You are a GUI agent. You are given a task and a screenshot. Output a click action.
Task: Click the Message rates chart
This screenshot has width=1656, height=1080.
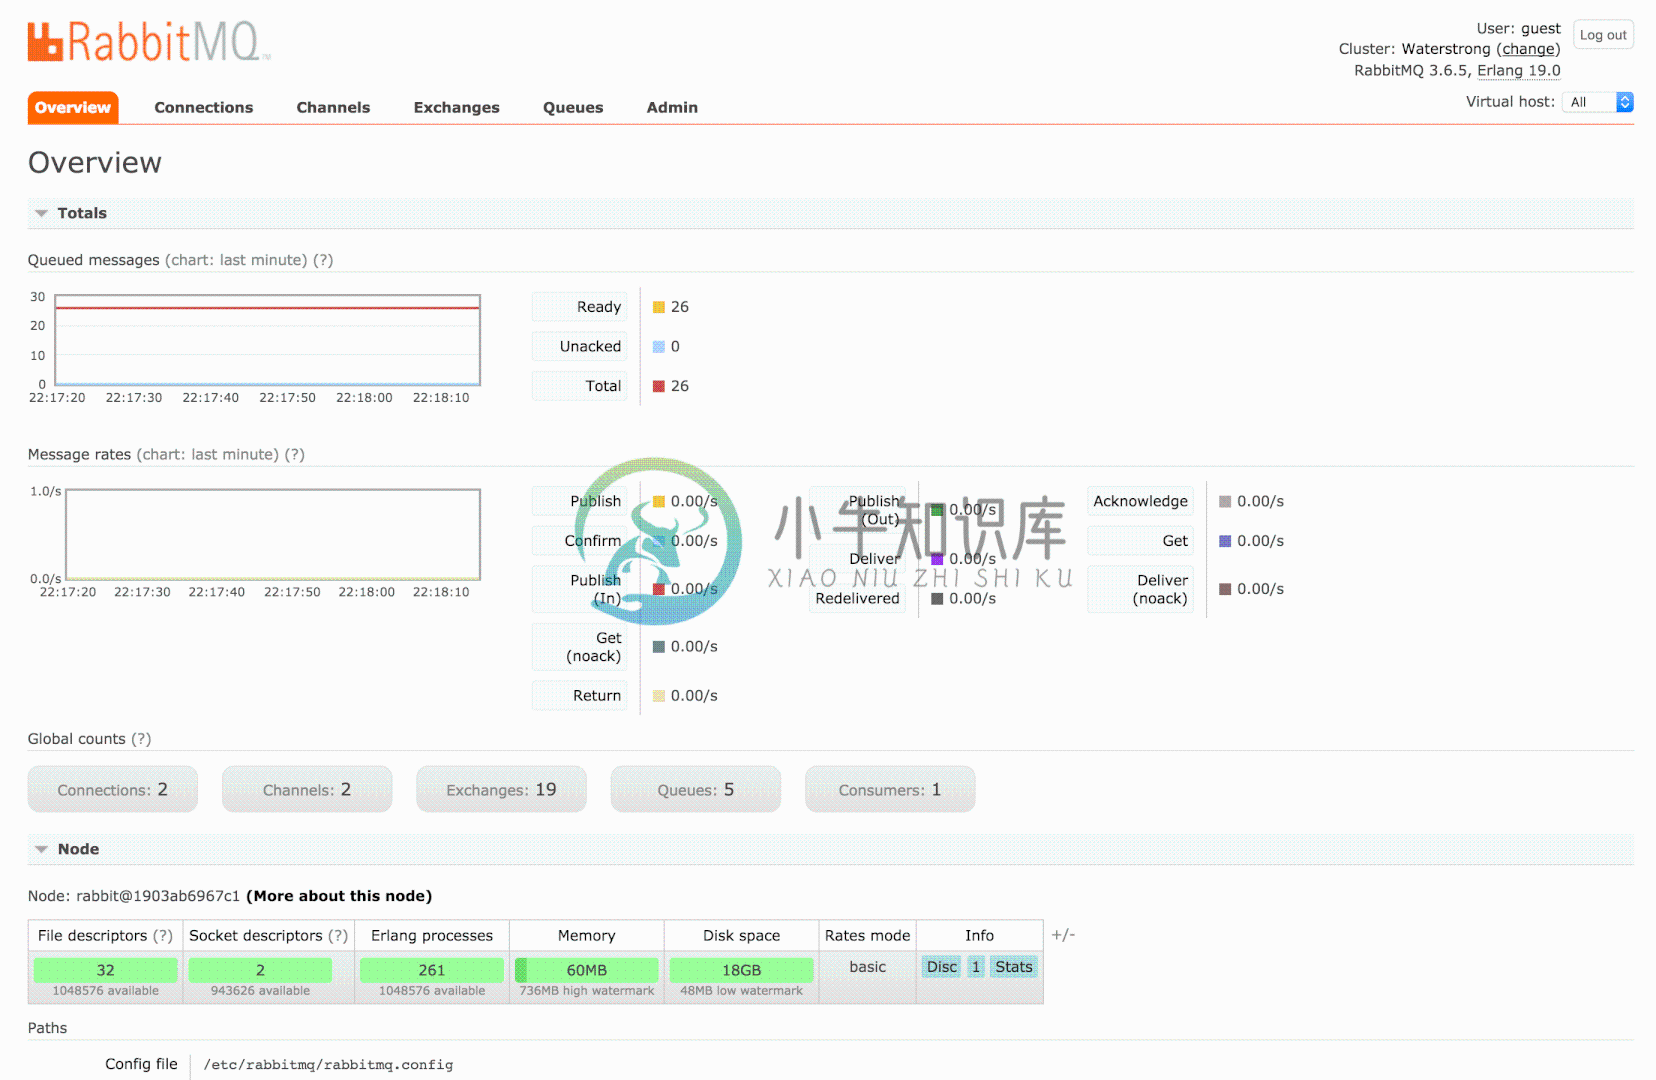273,534
